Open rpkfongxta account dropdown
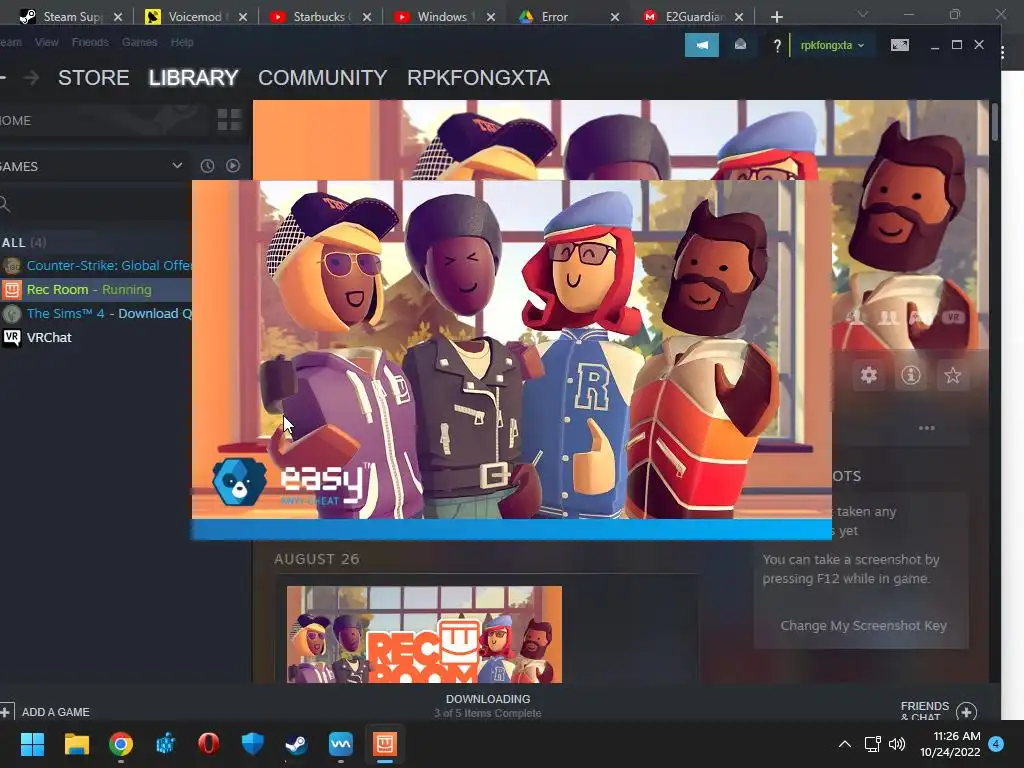The width and height of the screenshot is (1024, 768). pos(832,45)
